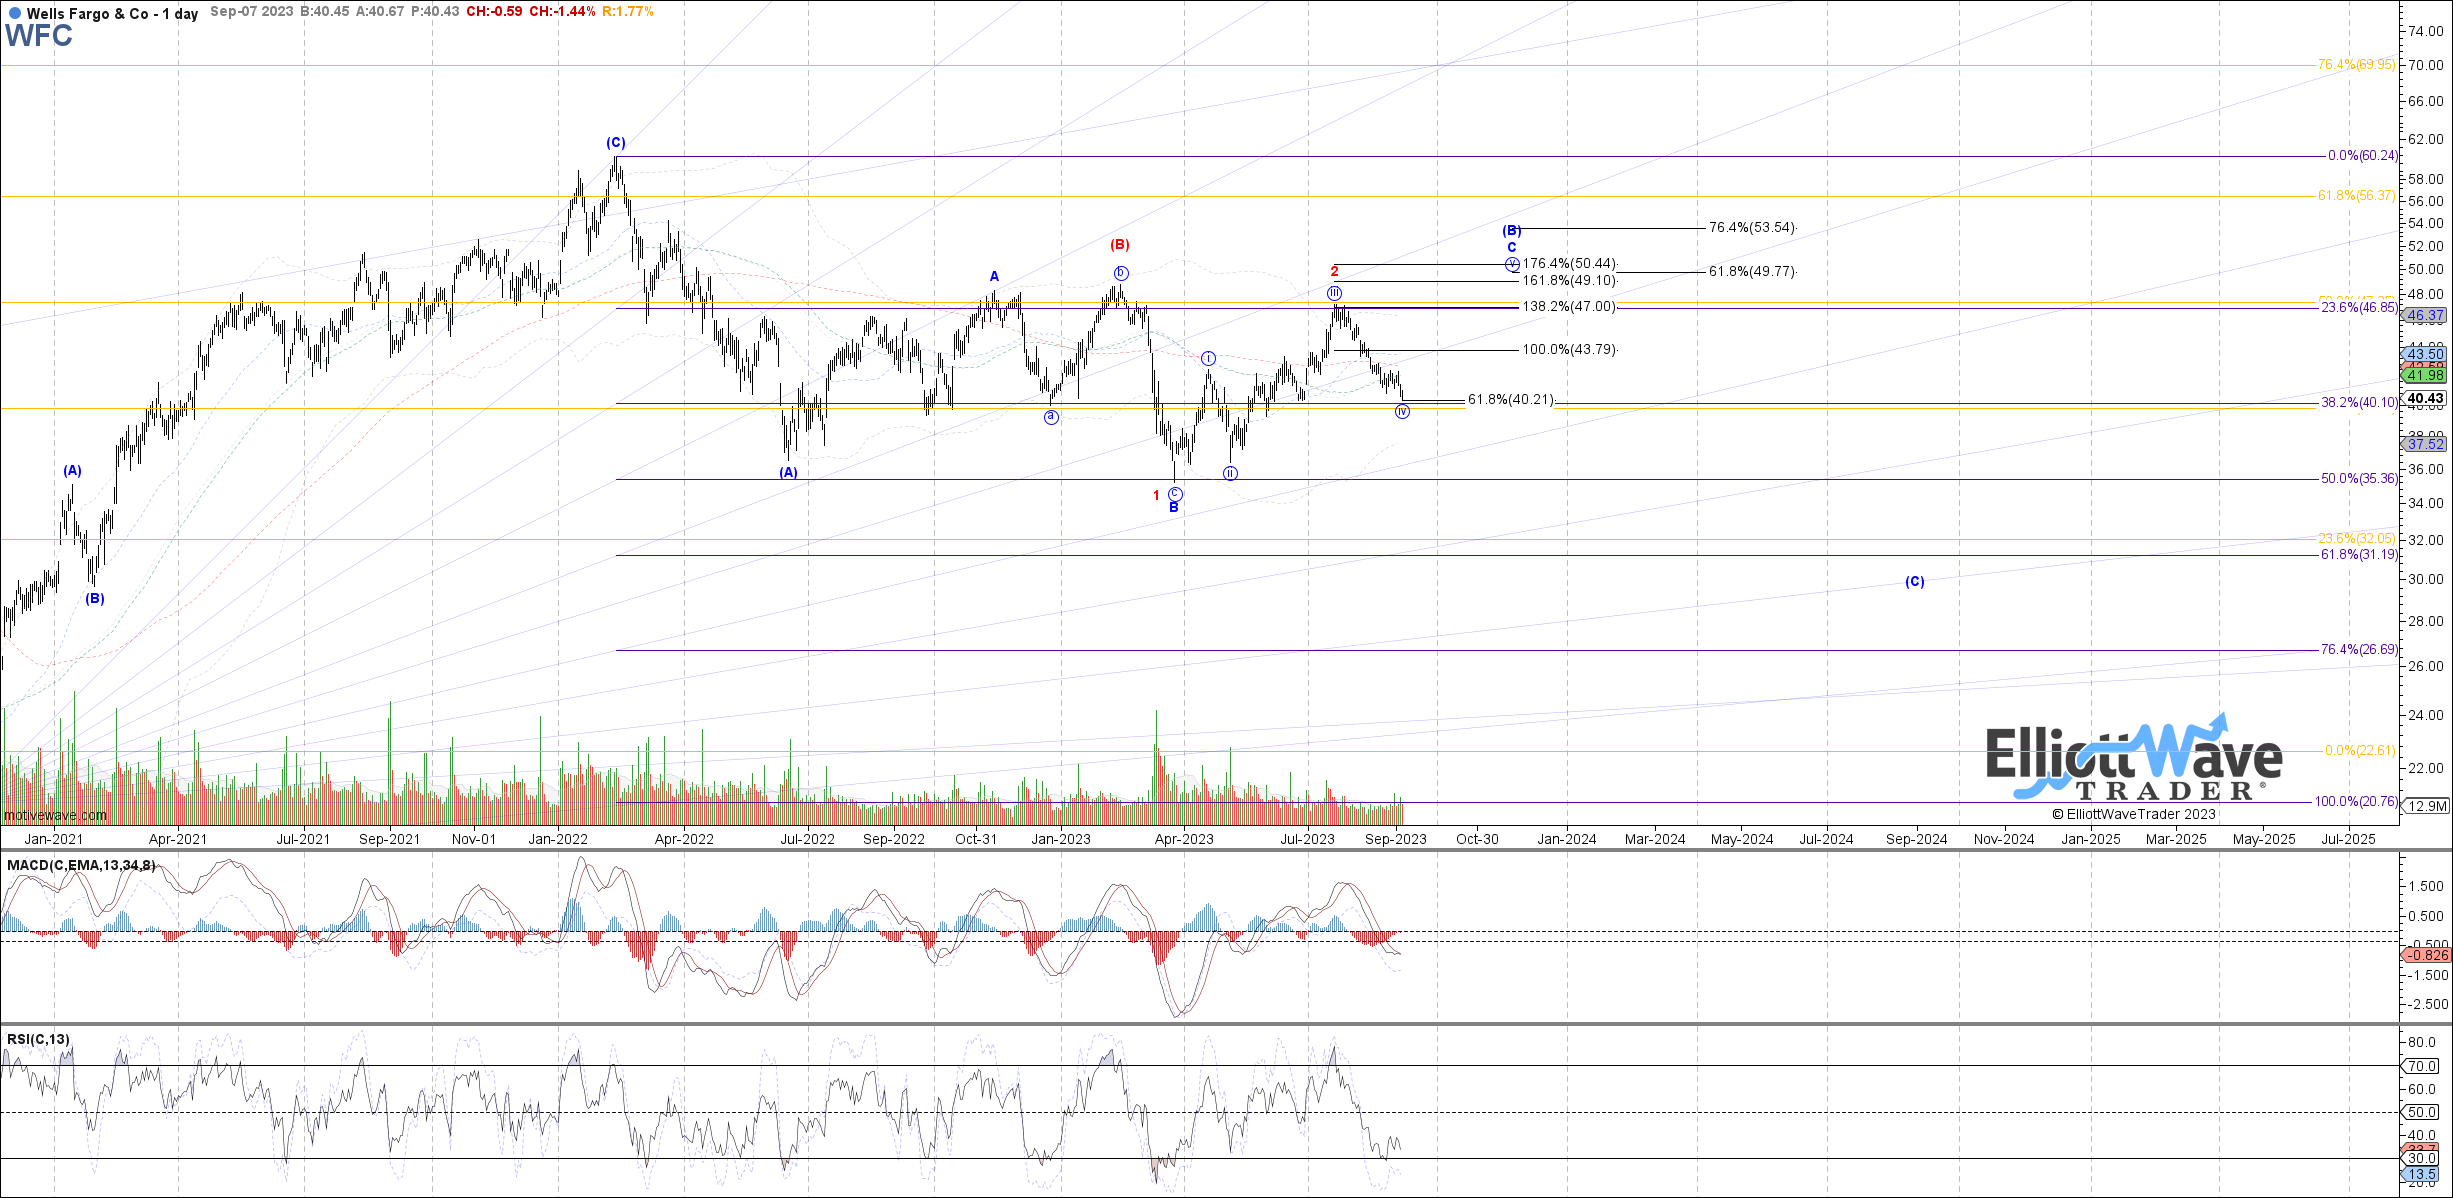Click the MACD value tag -0.826
Screen dimensions: 2453x1198
(2426, 955)
